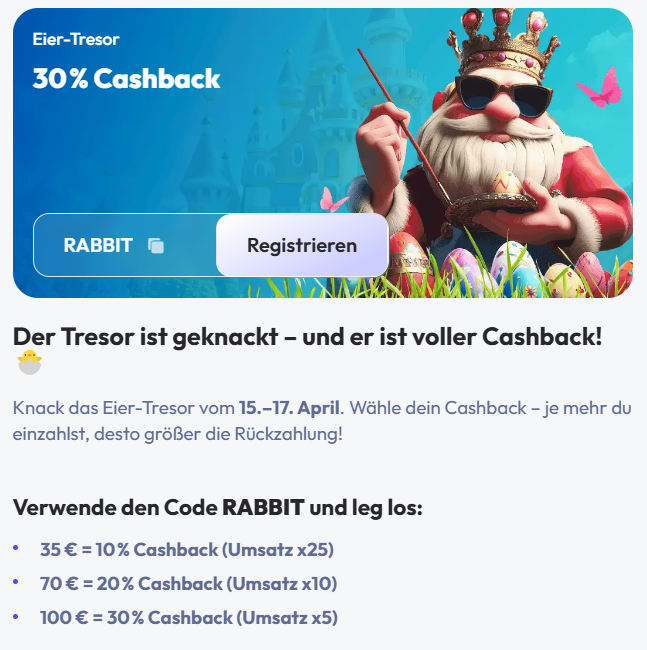647x650 pixels.
Task: Click the colorful Easter eggs in the grass
Action: click(x=510, y=265)
